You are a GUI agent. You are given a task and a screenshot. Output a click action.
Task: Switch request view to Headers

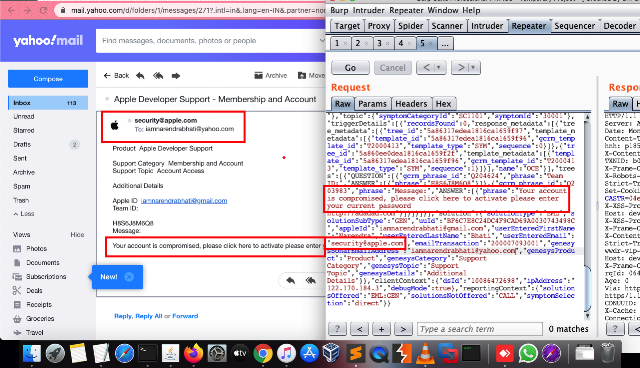click(x=411, y=104)
